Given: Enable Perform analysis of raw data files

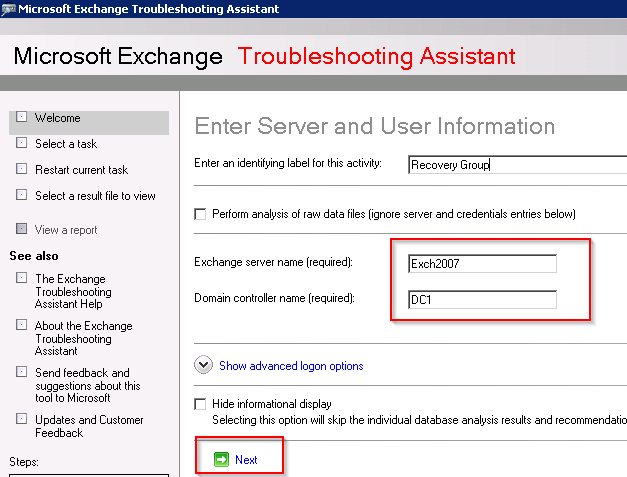Looking at the screenshot, I should [200, 214].
